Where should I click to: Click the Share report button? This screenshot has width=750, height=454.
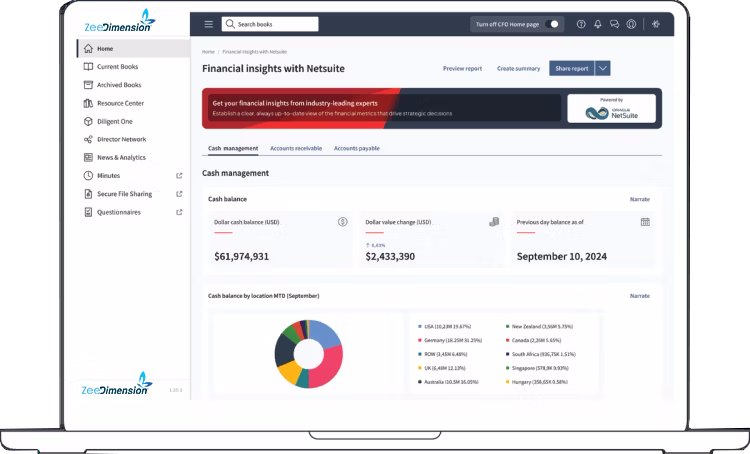[x=571, y=68]
